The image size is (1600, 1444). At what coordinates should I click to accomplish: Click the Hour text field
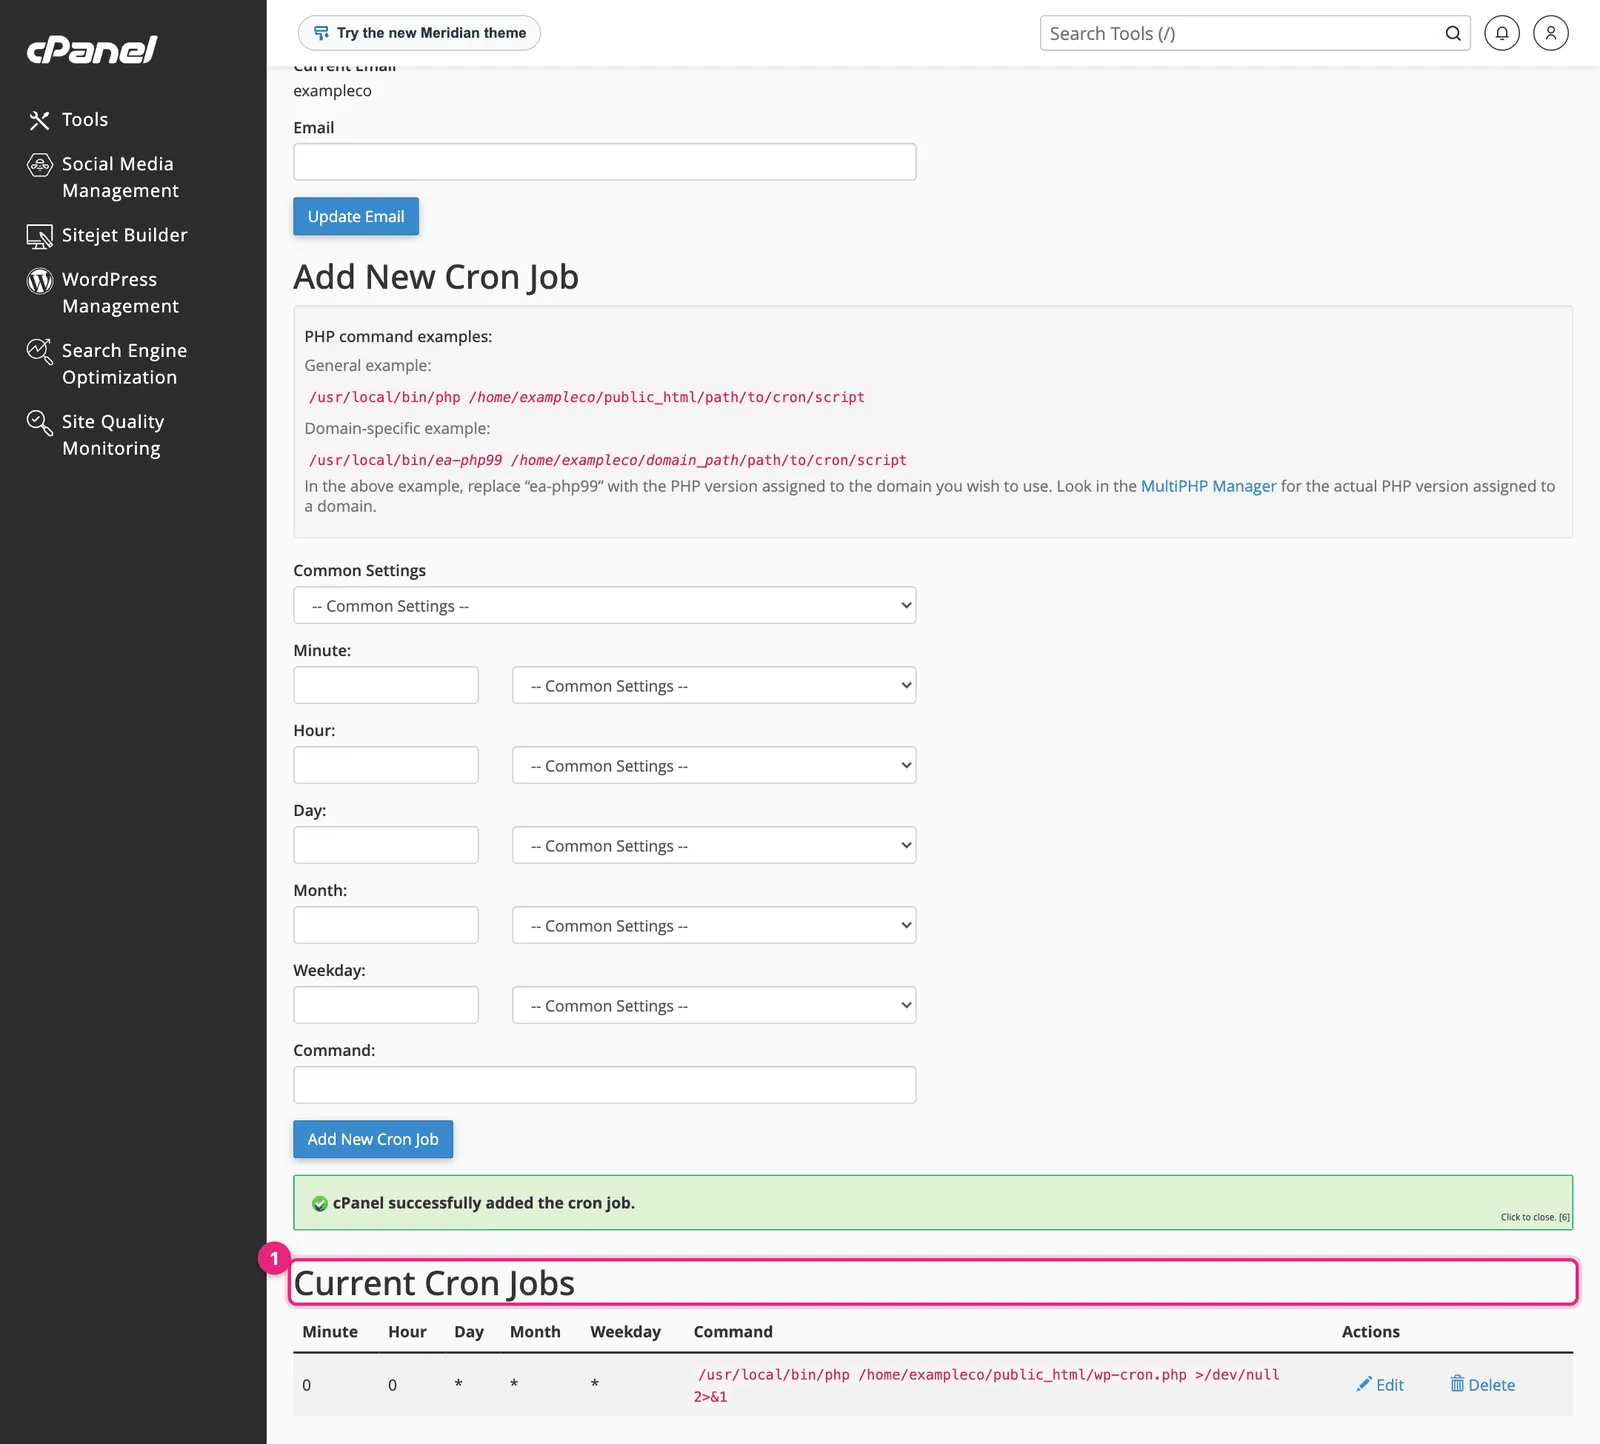coord(386,765)
